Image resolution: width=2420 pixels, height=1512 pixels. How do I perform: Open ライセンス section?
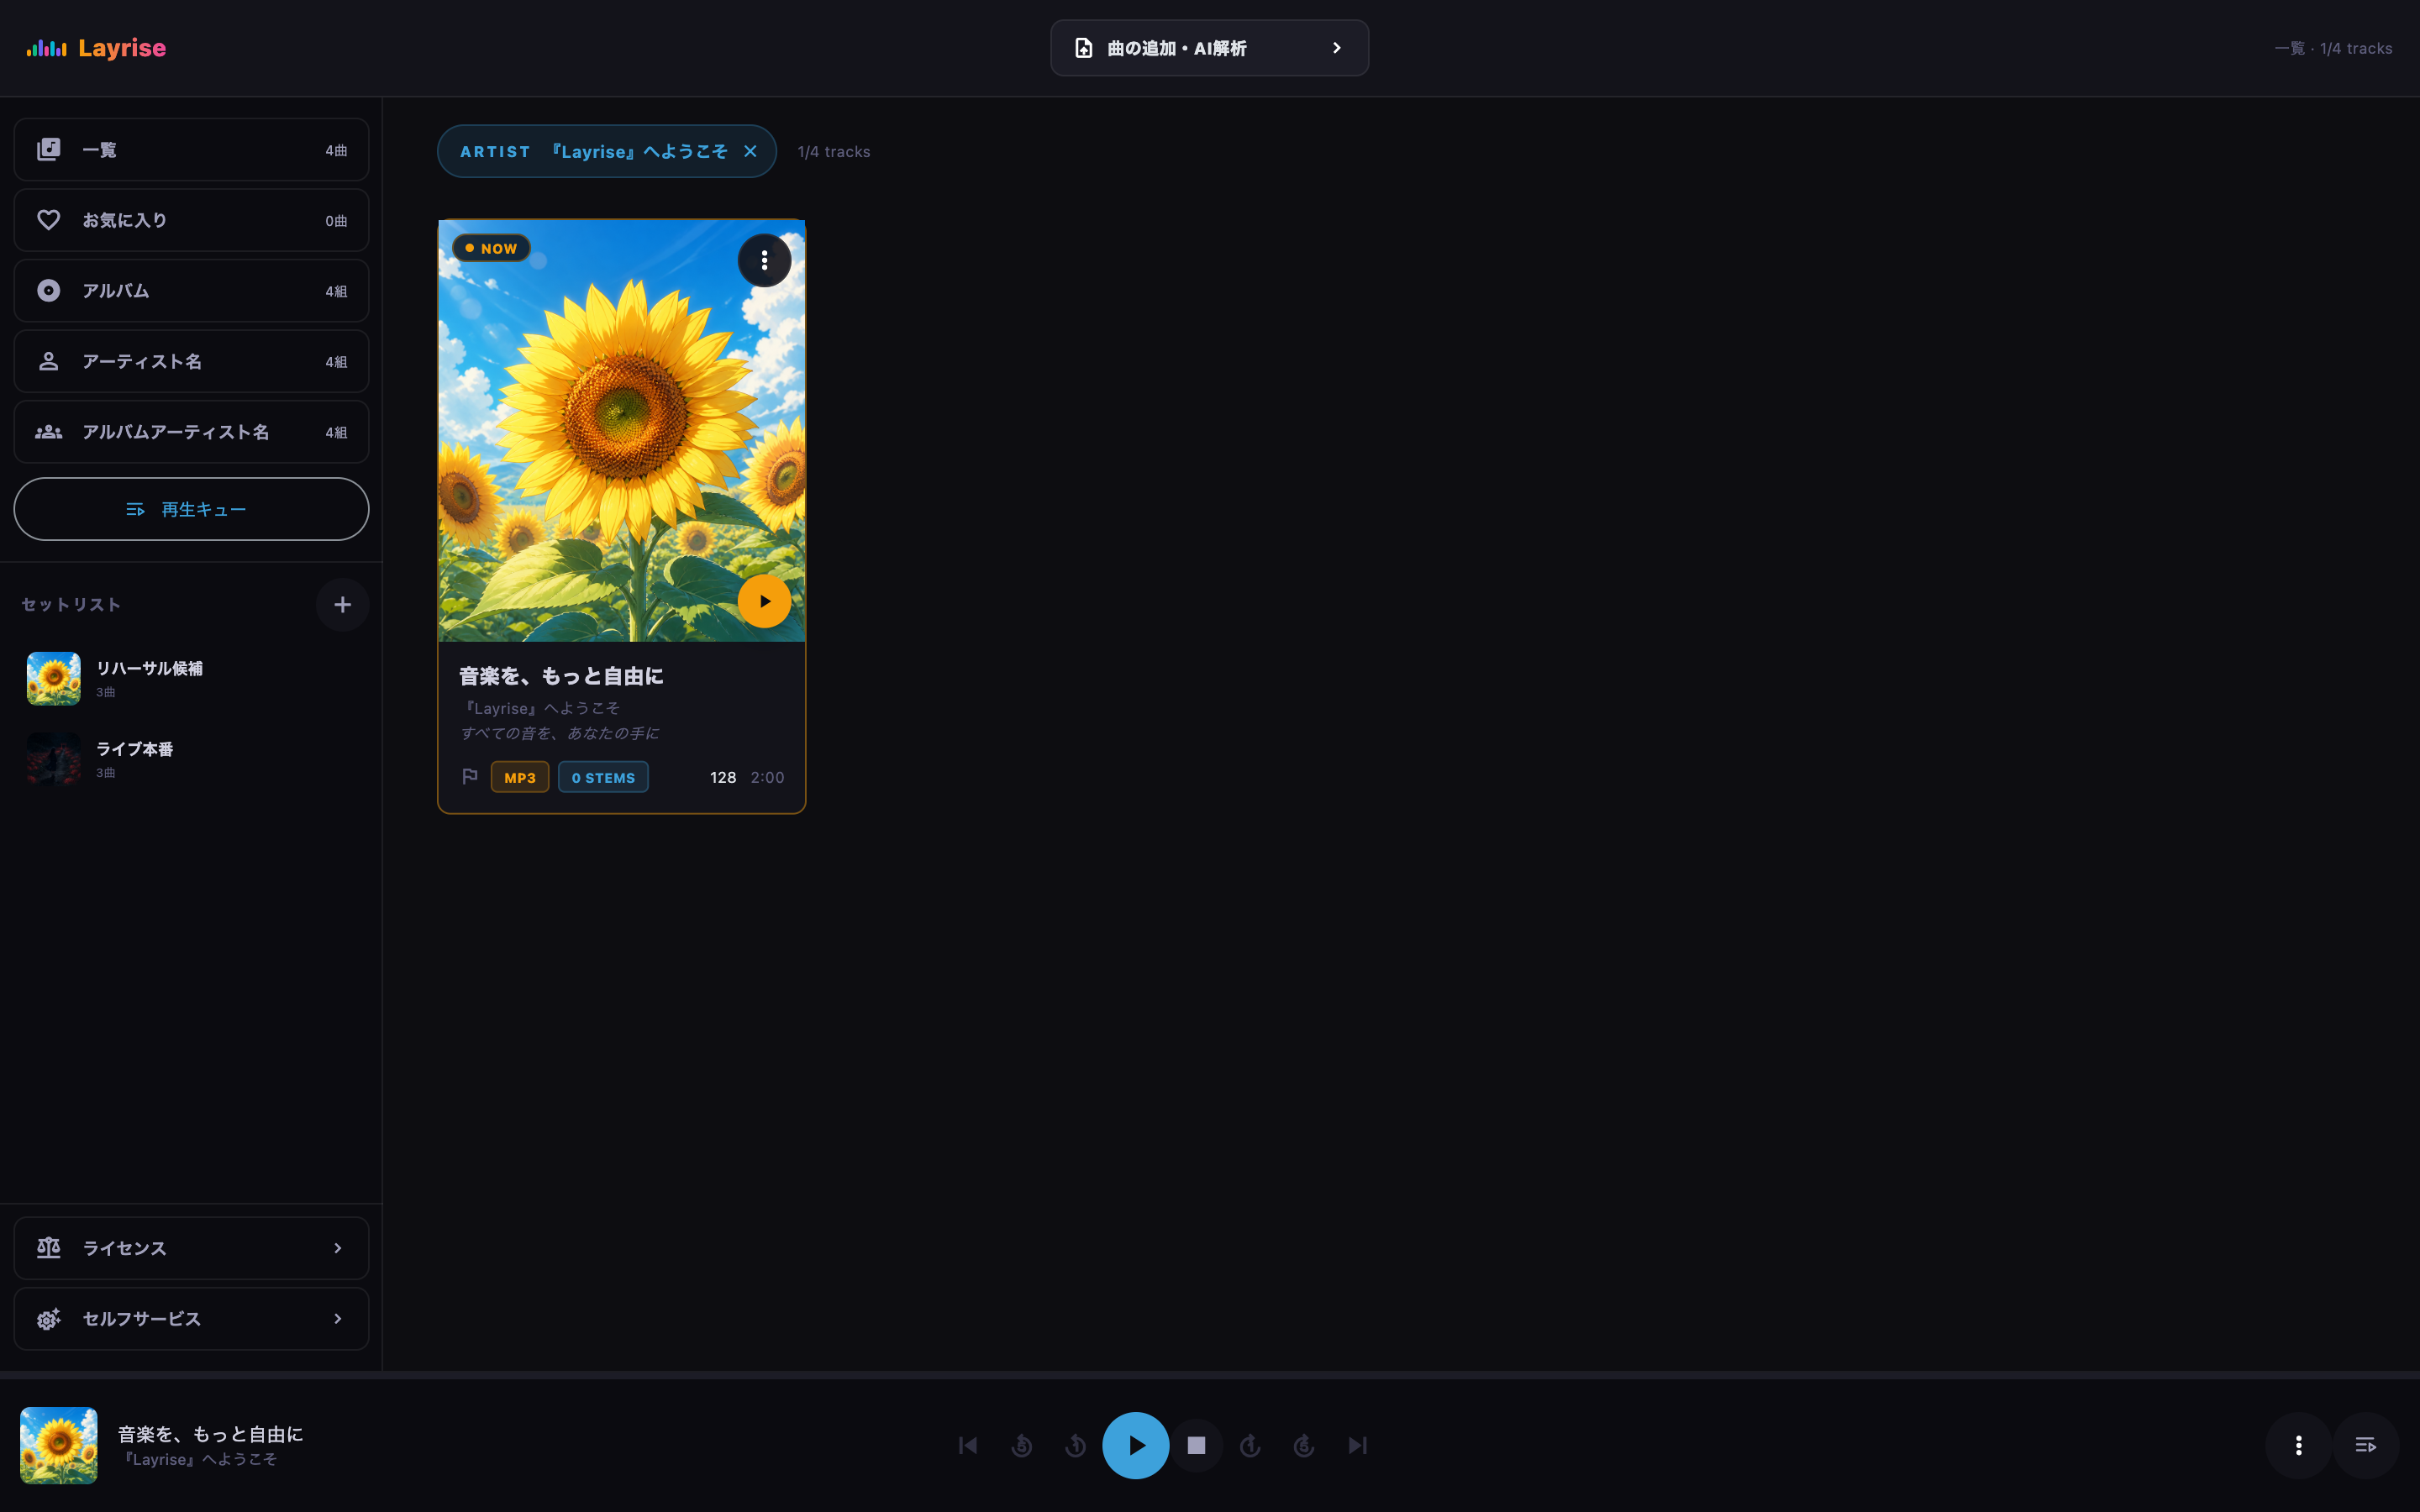click(191, 1248)
